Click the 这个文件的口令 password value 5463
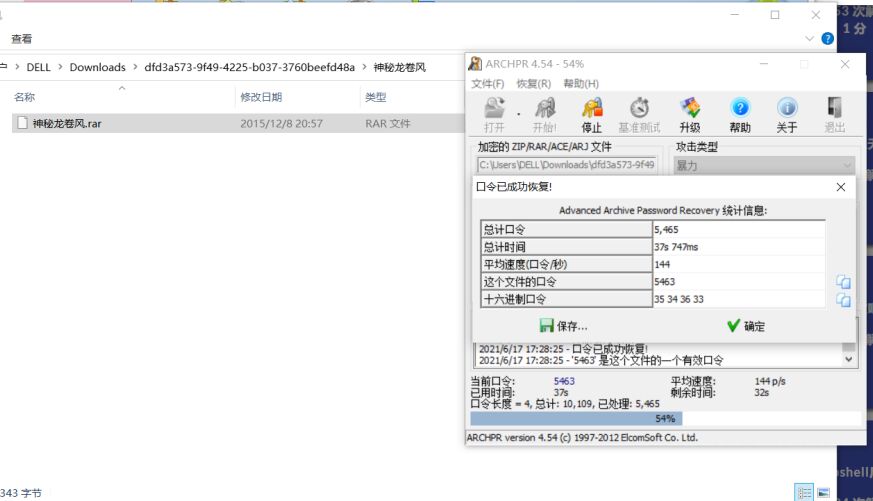 point(664,282)
